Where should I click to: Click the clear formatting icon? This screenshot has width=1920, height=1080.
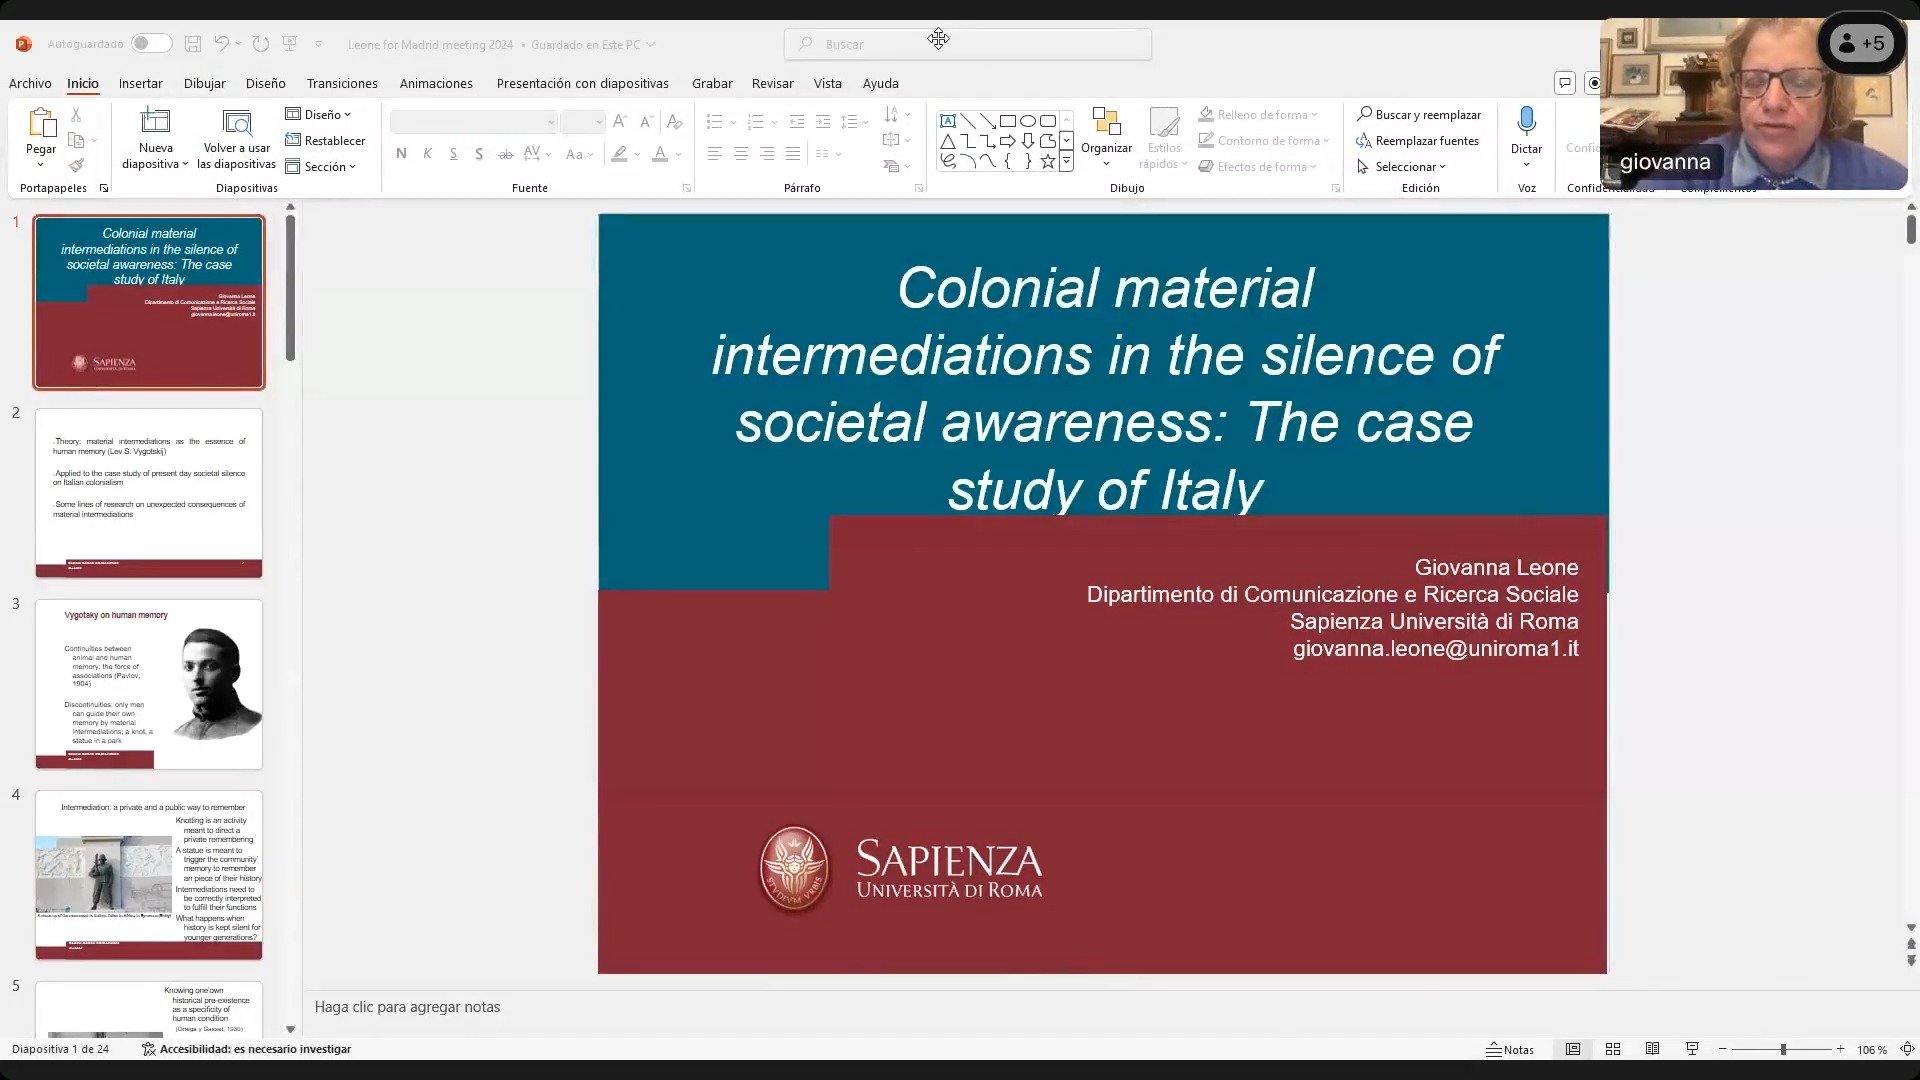[675, 122]
